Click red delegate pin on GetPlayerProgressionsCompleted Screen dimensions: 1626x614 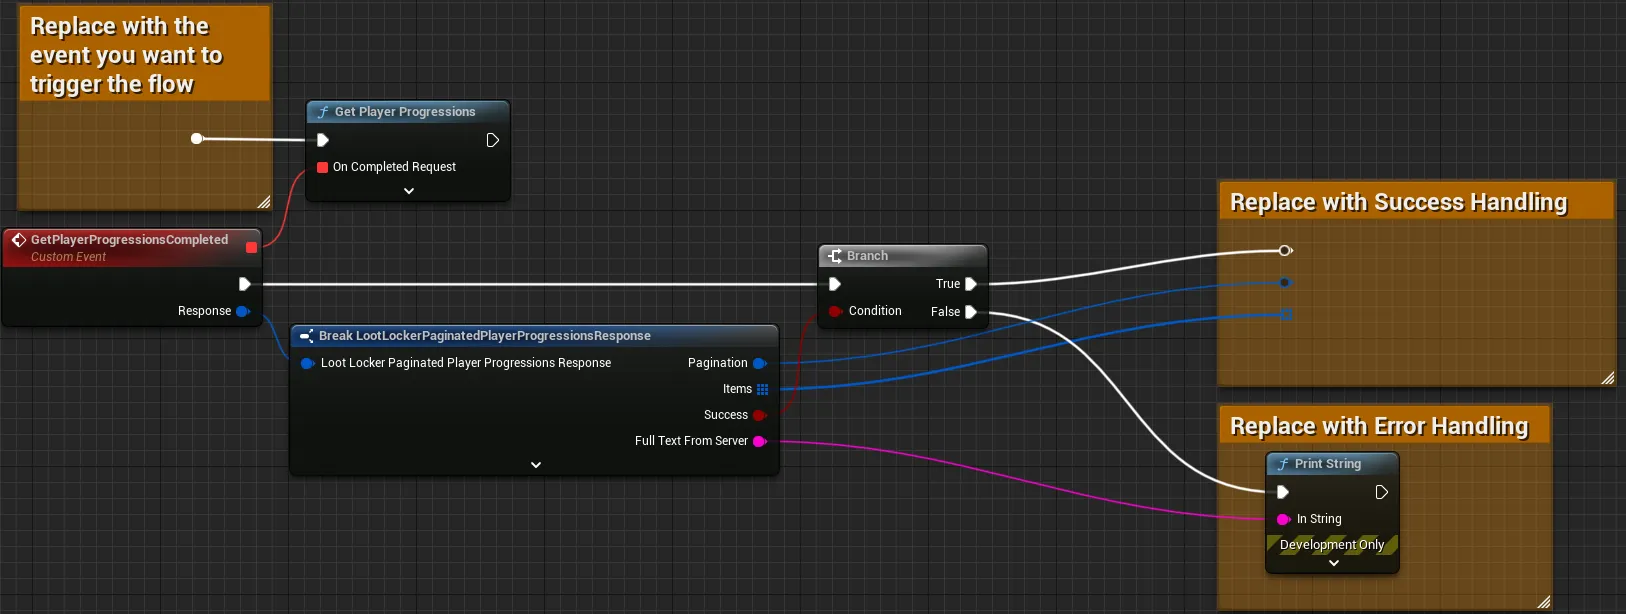[251, 247]
